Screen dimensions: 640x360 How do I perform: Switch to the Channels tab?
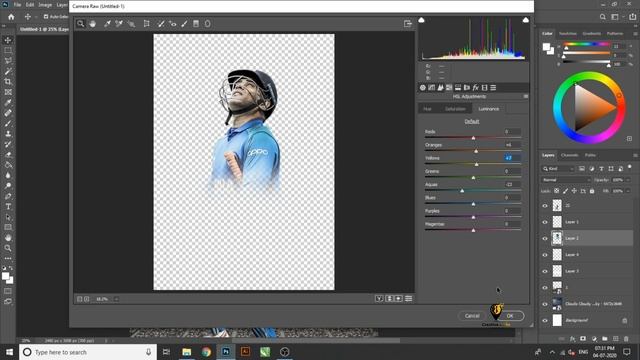[x=569, y=156]
